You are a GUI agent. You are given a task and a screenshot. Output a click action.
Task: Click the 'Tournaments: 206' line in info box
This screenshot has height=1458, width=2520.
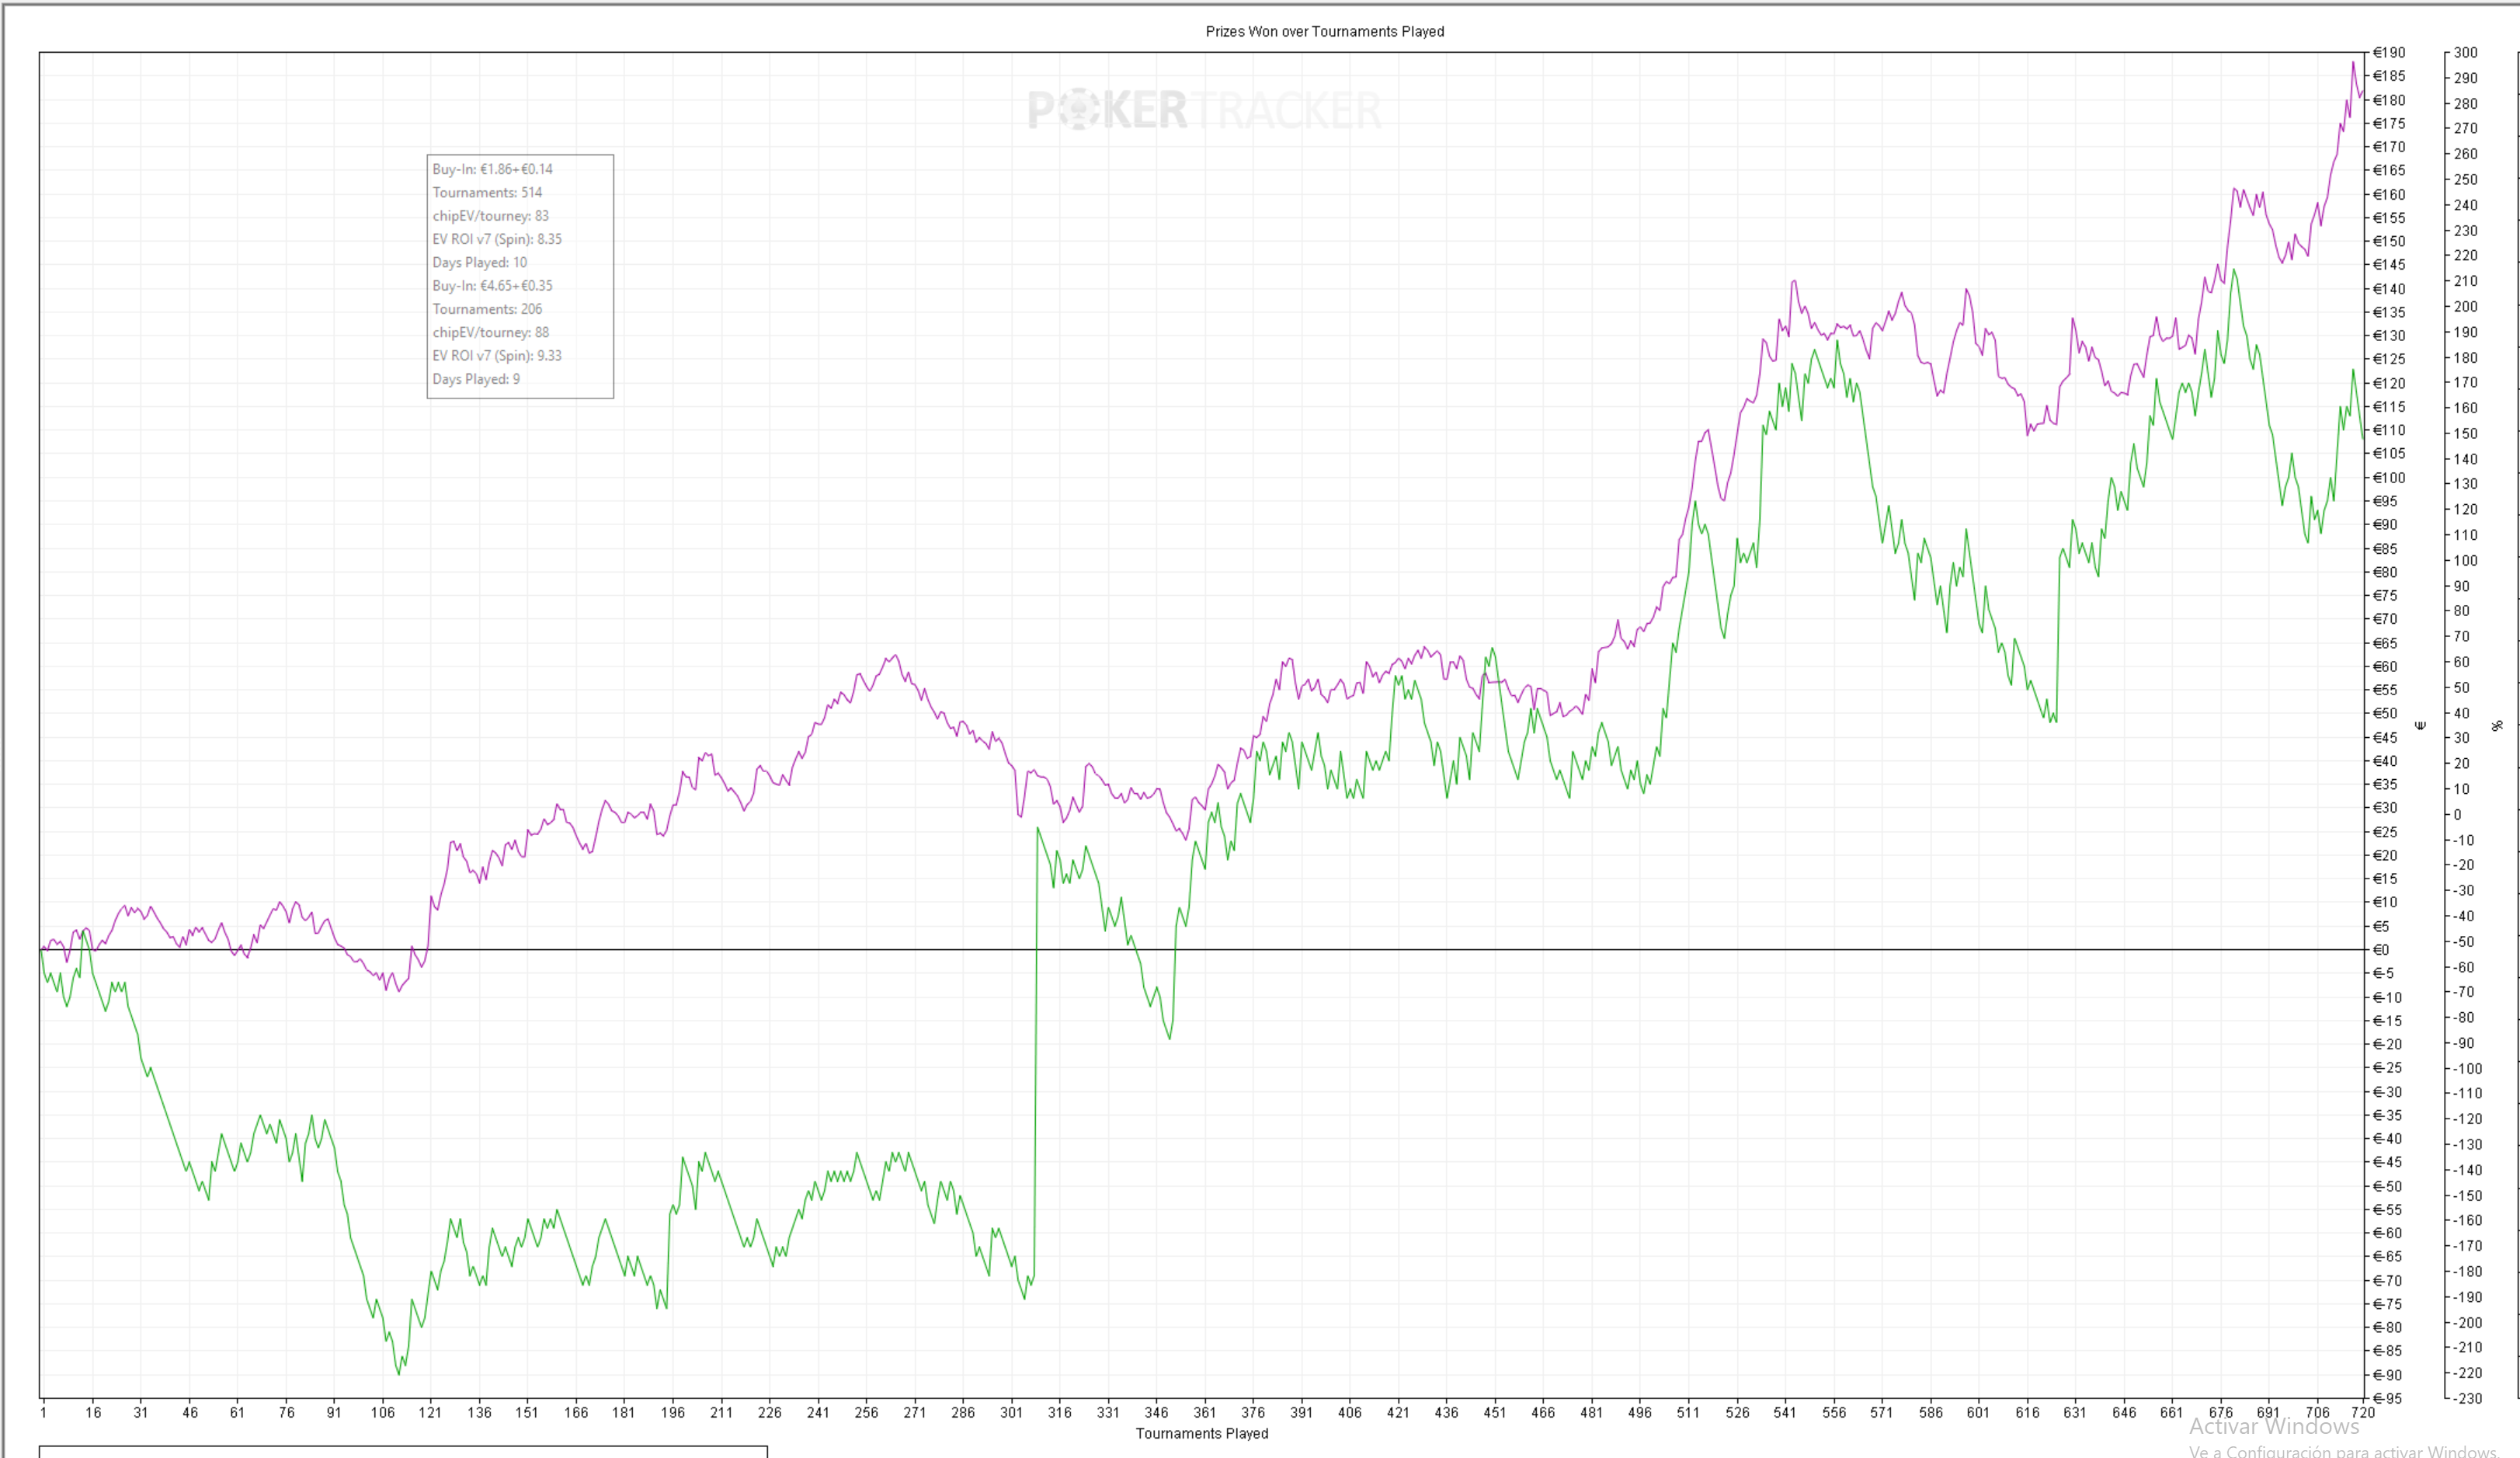tap(487, 309)
